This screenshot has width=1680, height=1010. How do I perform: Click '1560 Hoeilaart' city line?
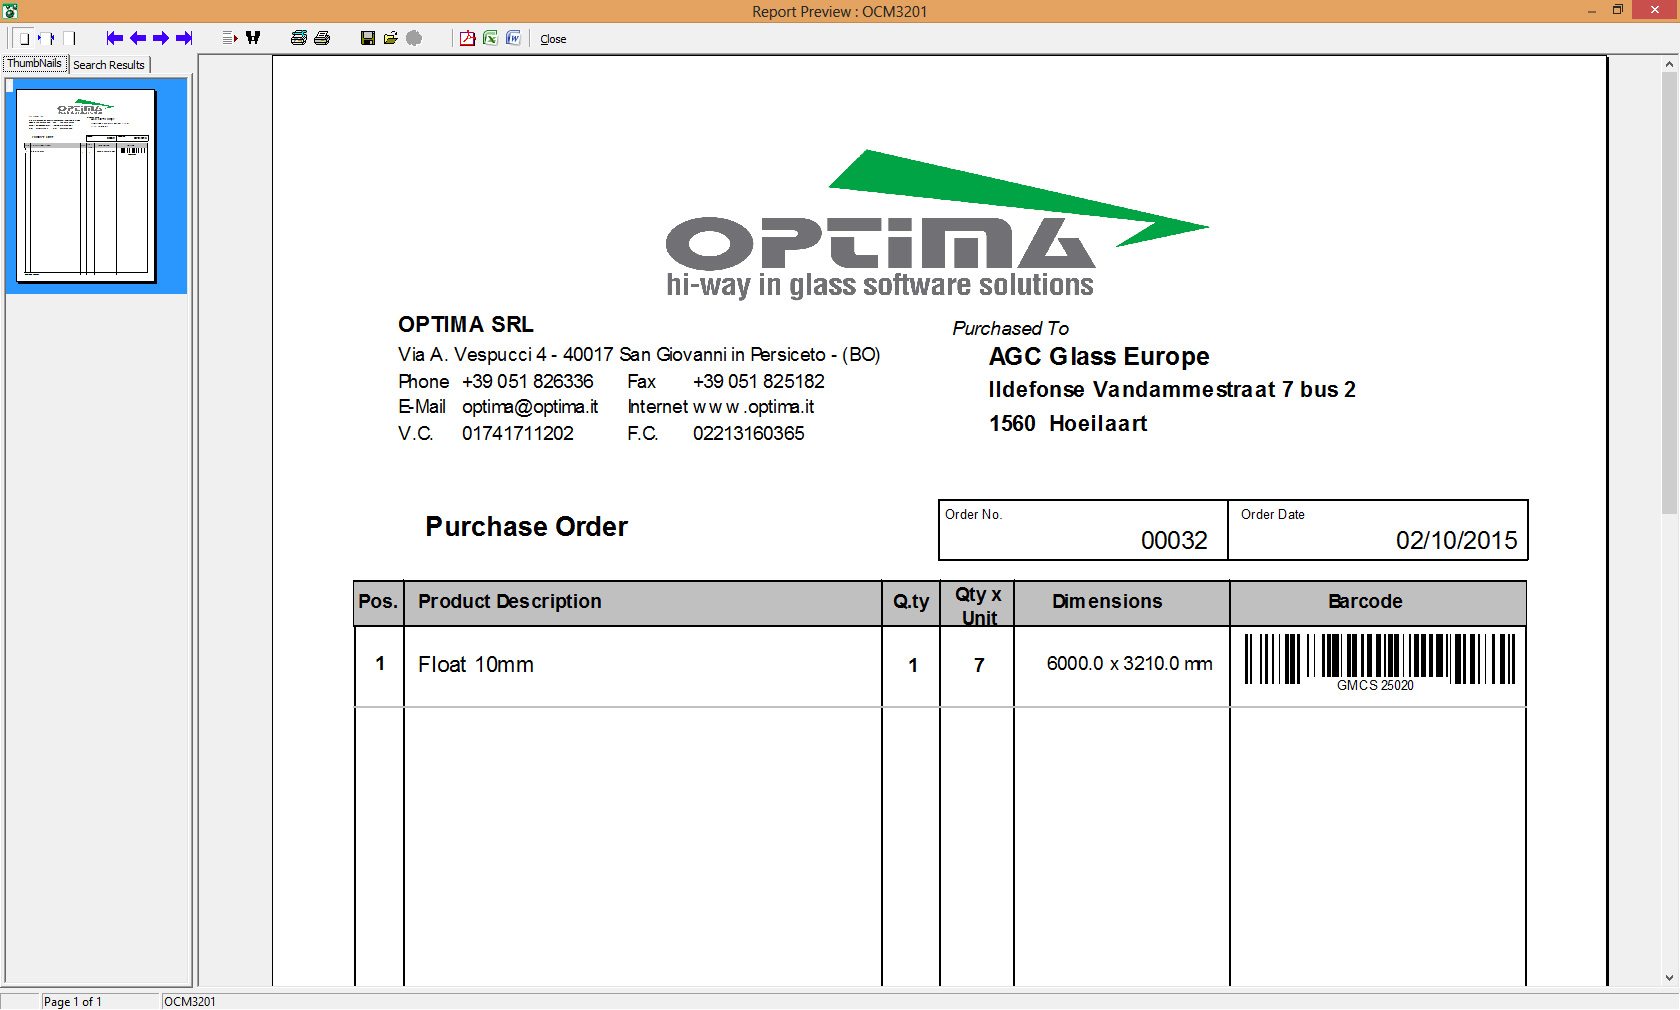coord(1068,424)
